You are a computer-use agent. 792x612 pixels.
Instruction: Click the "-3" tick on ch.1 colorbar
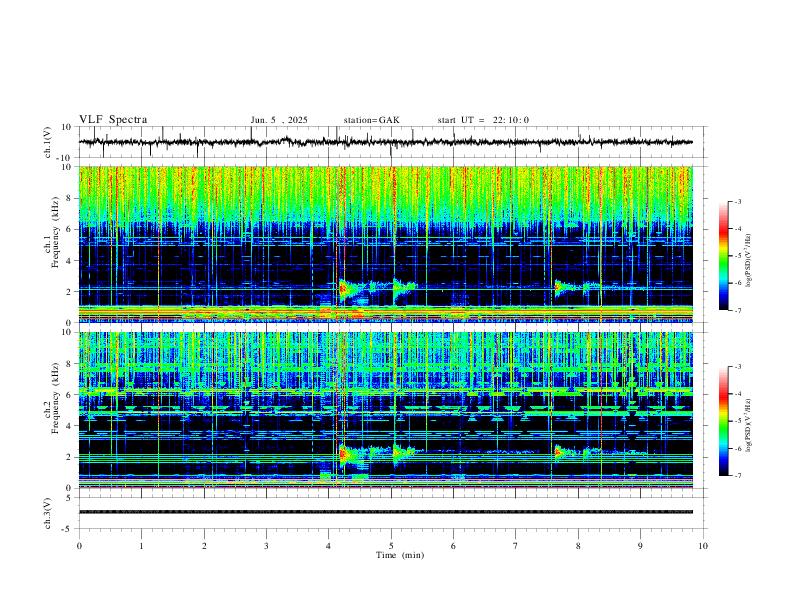pyautogui.click(x=737, y=201)
